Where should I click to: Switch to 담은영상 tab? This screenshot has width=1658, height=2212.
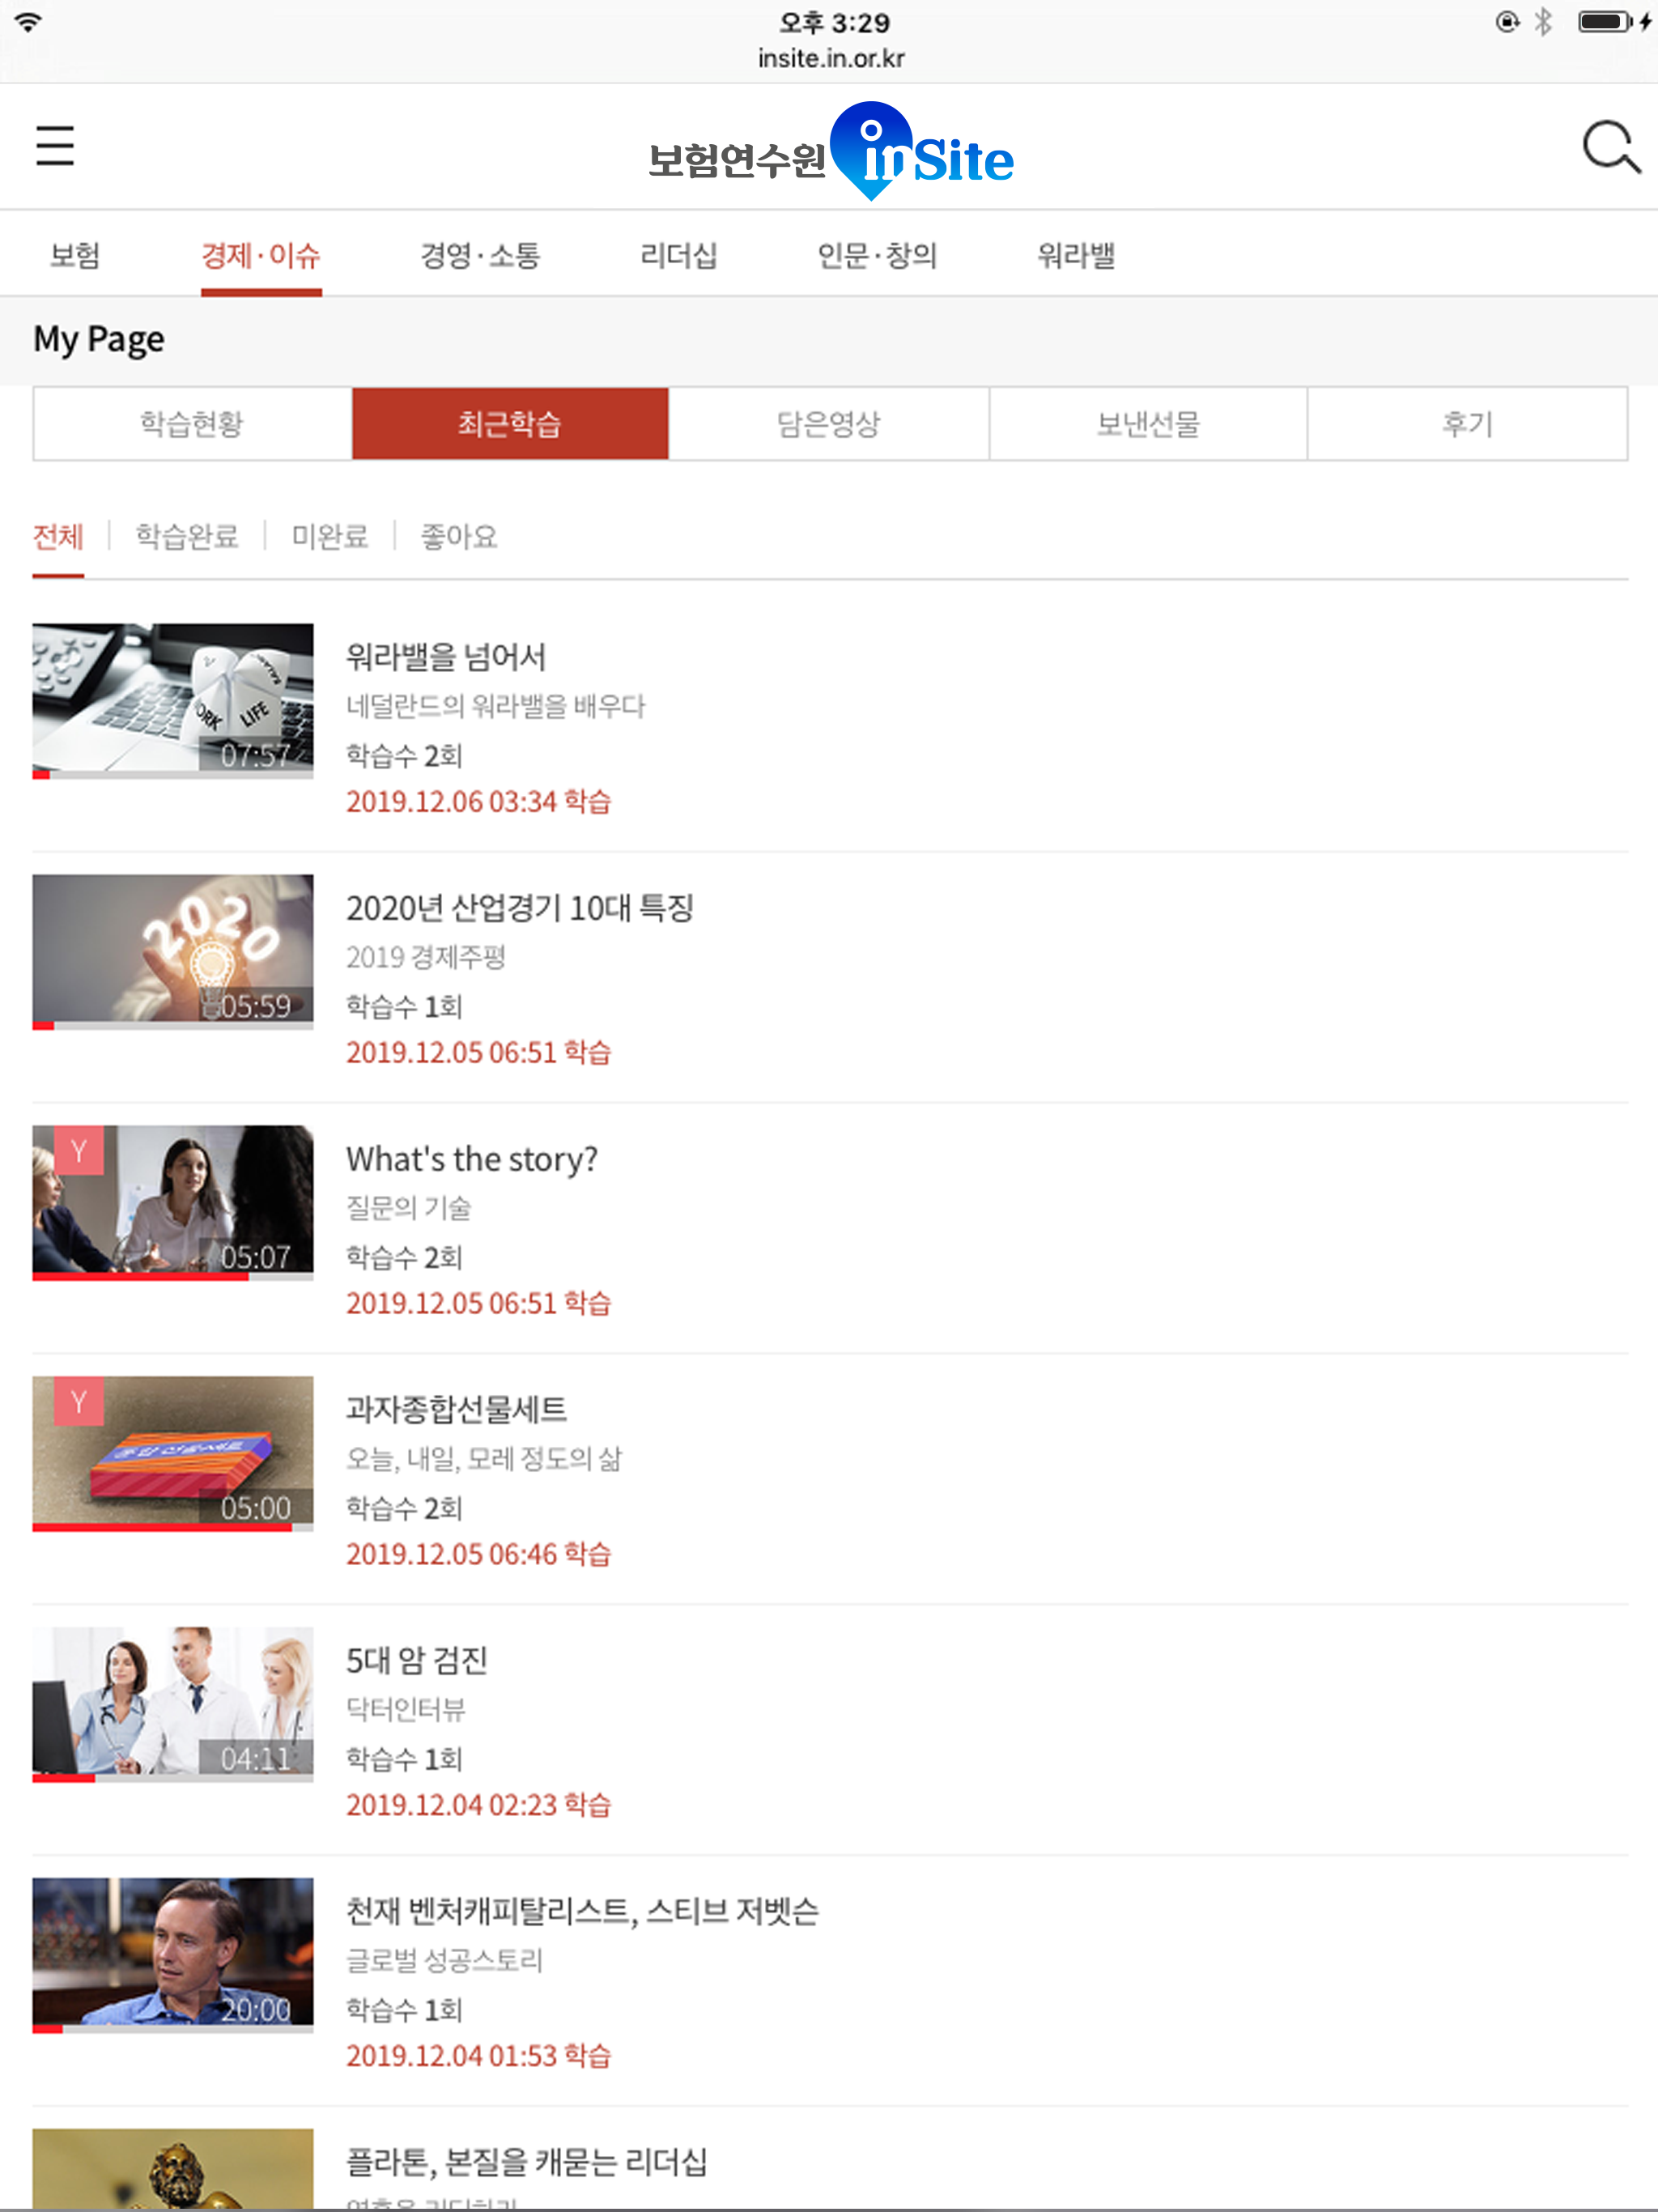pyautogui.click(x=829, y=424)
